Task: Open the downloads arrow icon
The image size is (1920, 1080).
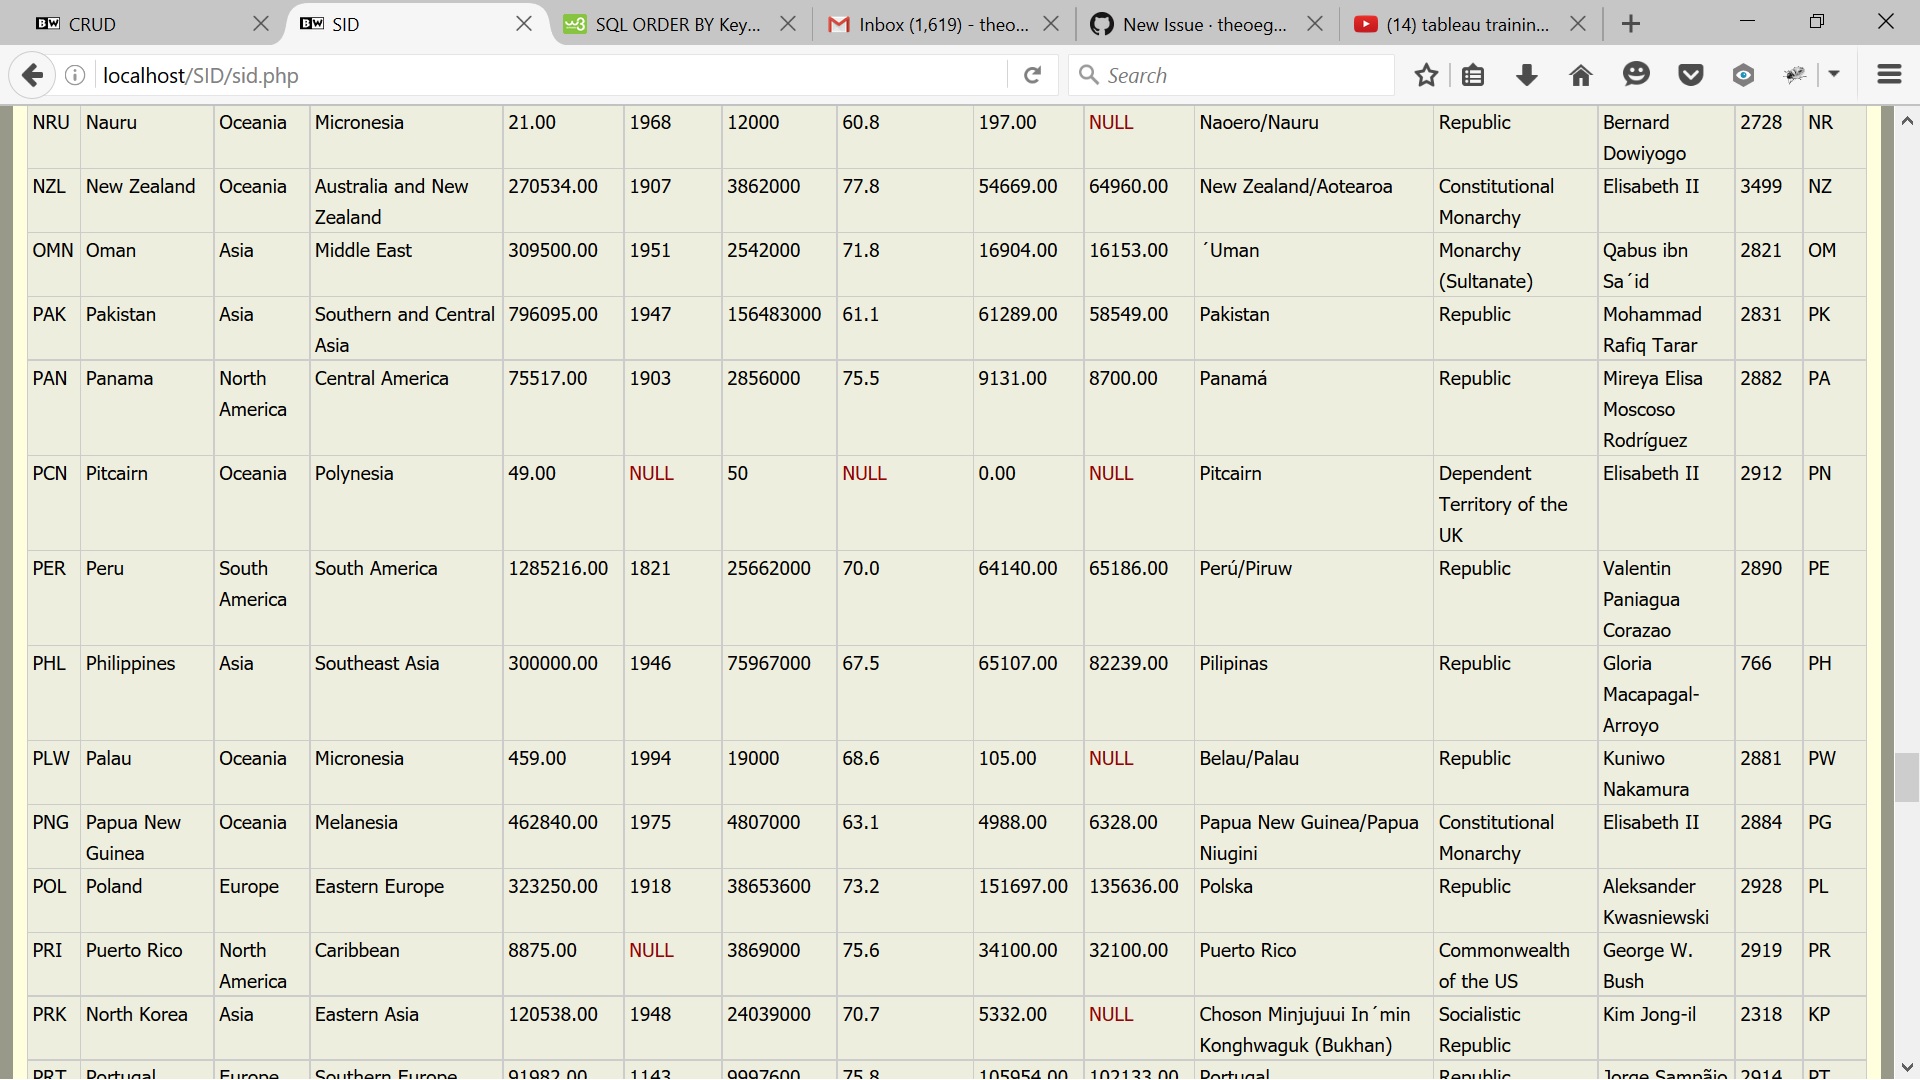Action: point(1527,75)
